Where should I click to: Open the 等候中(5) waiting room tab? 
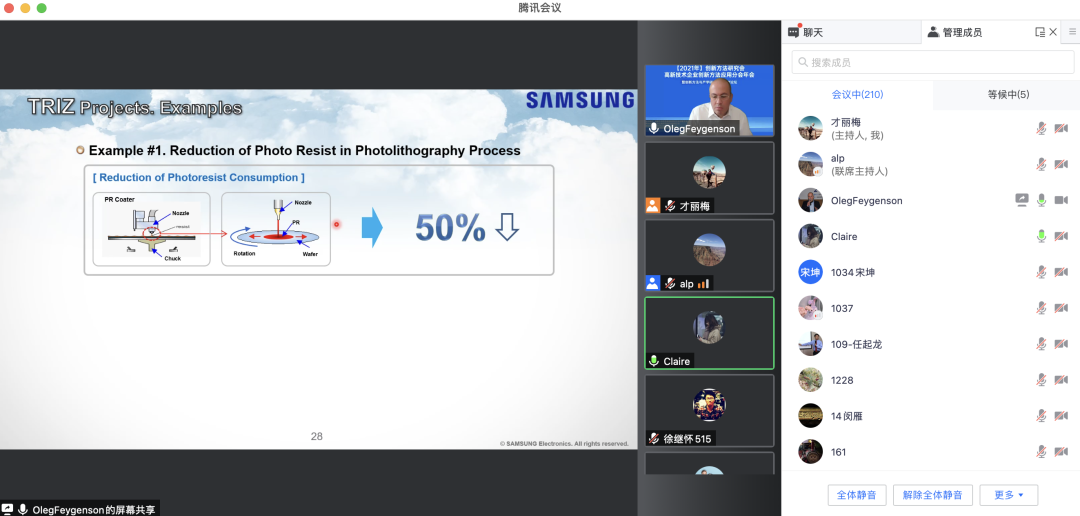1008,94
